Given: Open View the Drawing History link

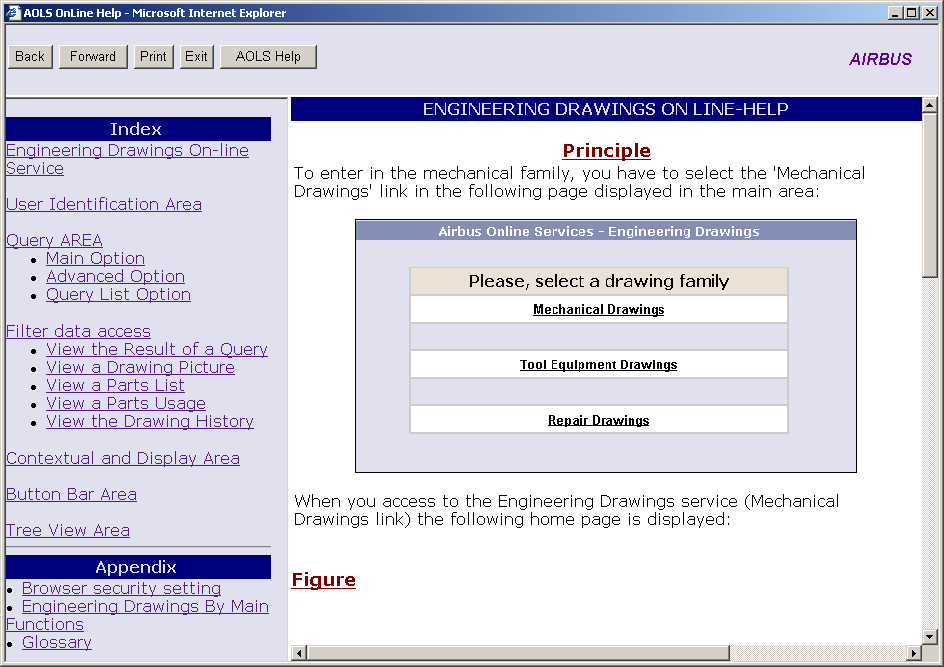Looking at the screenshot, I should [150, 422].
